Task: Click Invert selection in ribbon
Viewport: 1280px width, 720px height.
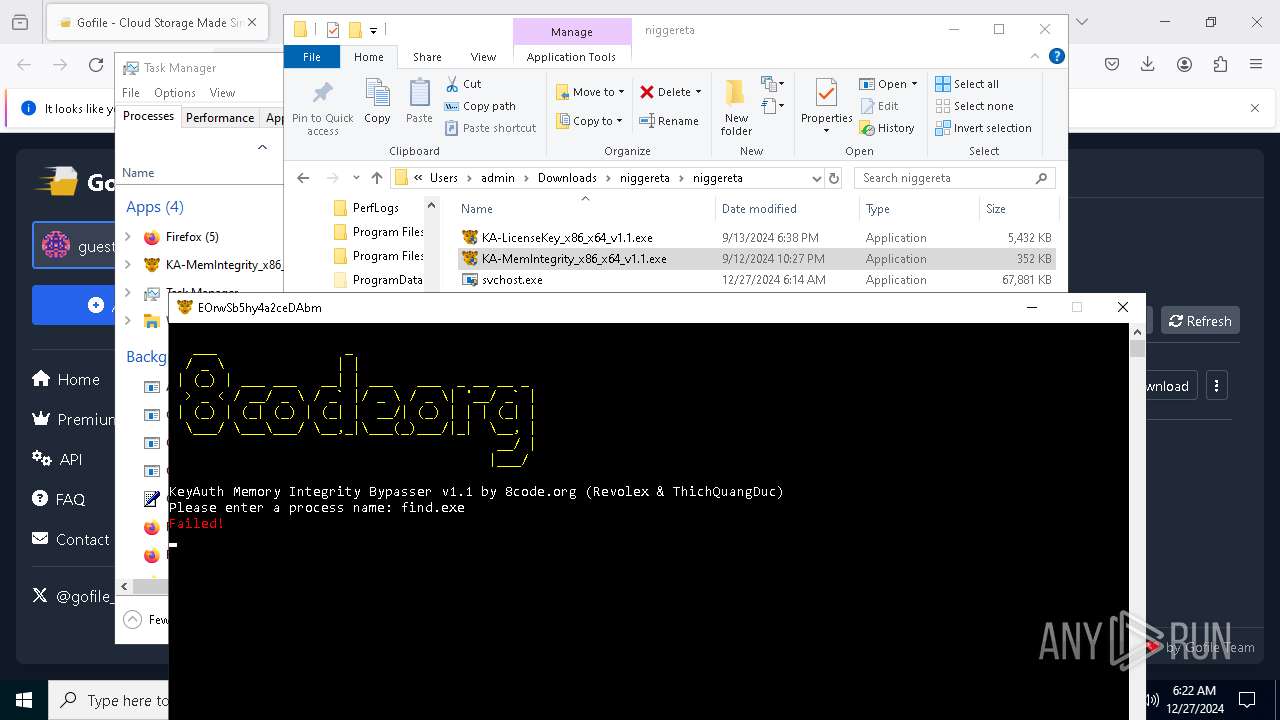Action: (x=983, y=128)
